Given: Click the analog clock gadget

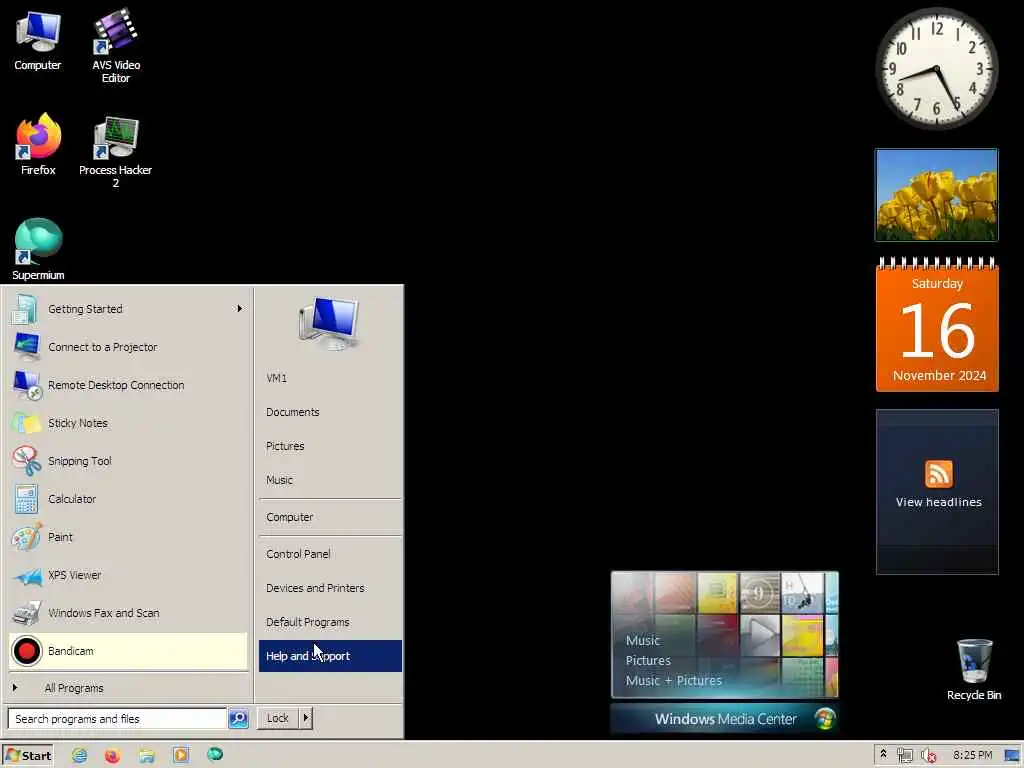Looking at the screenshot, I should point(936,68).
